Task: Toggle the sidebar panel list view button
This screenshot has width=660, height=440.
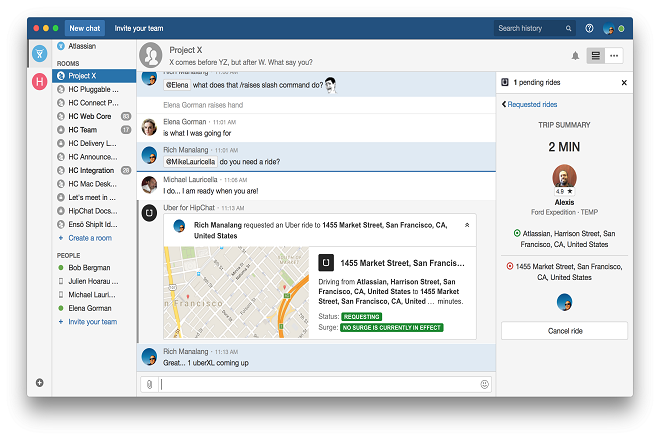Action: click(596, 56)
